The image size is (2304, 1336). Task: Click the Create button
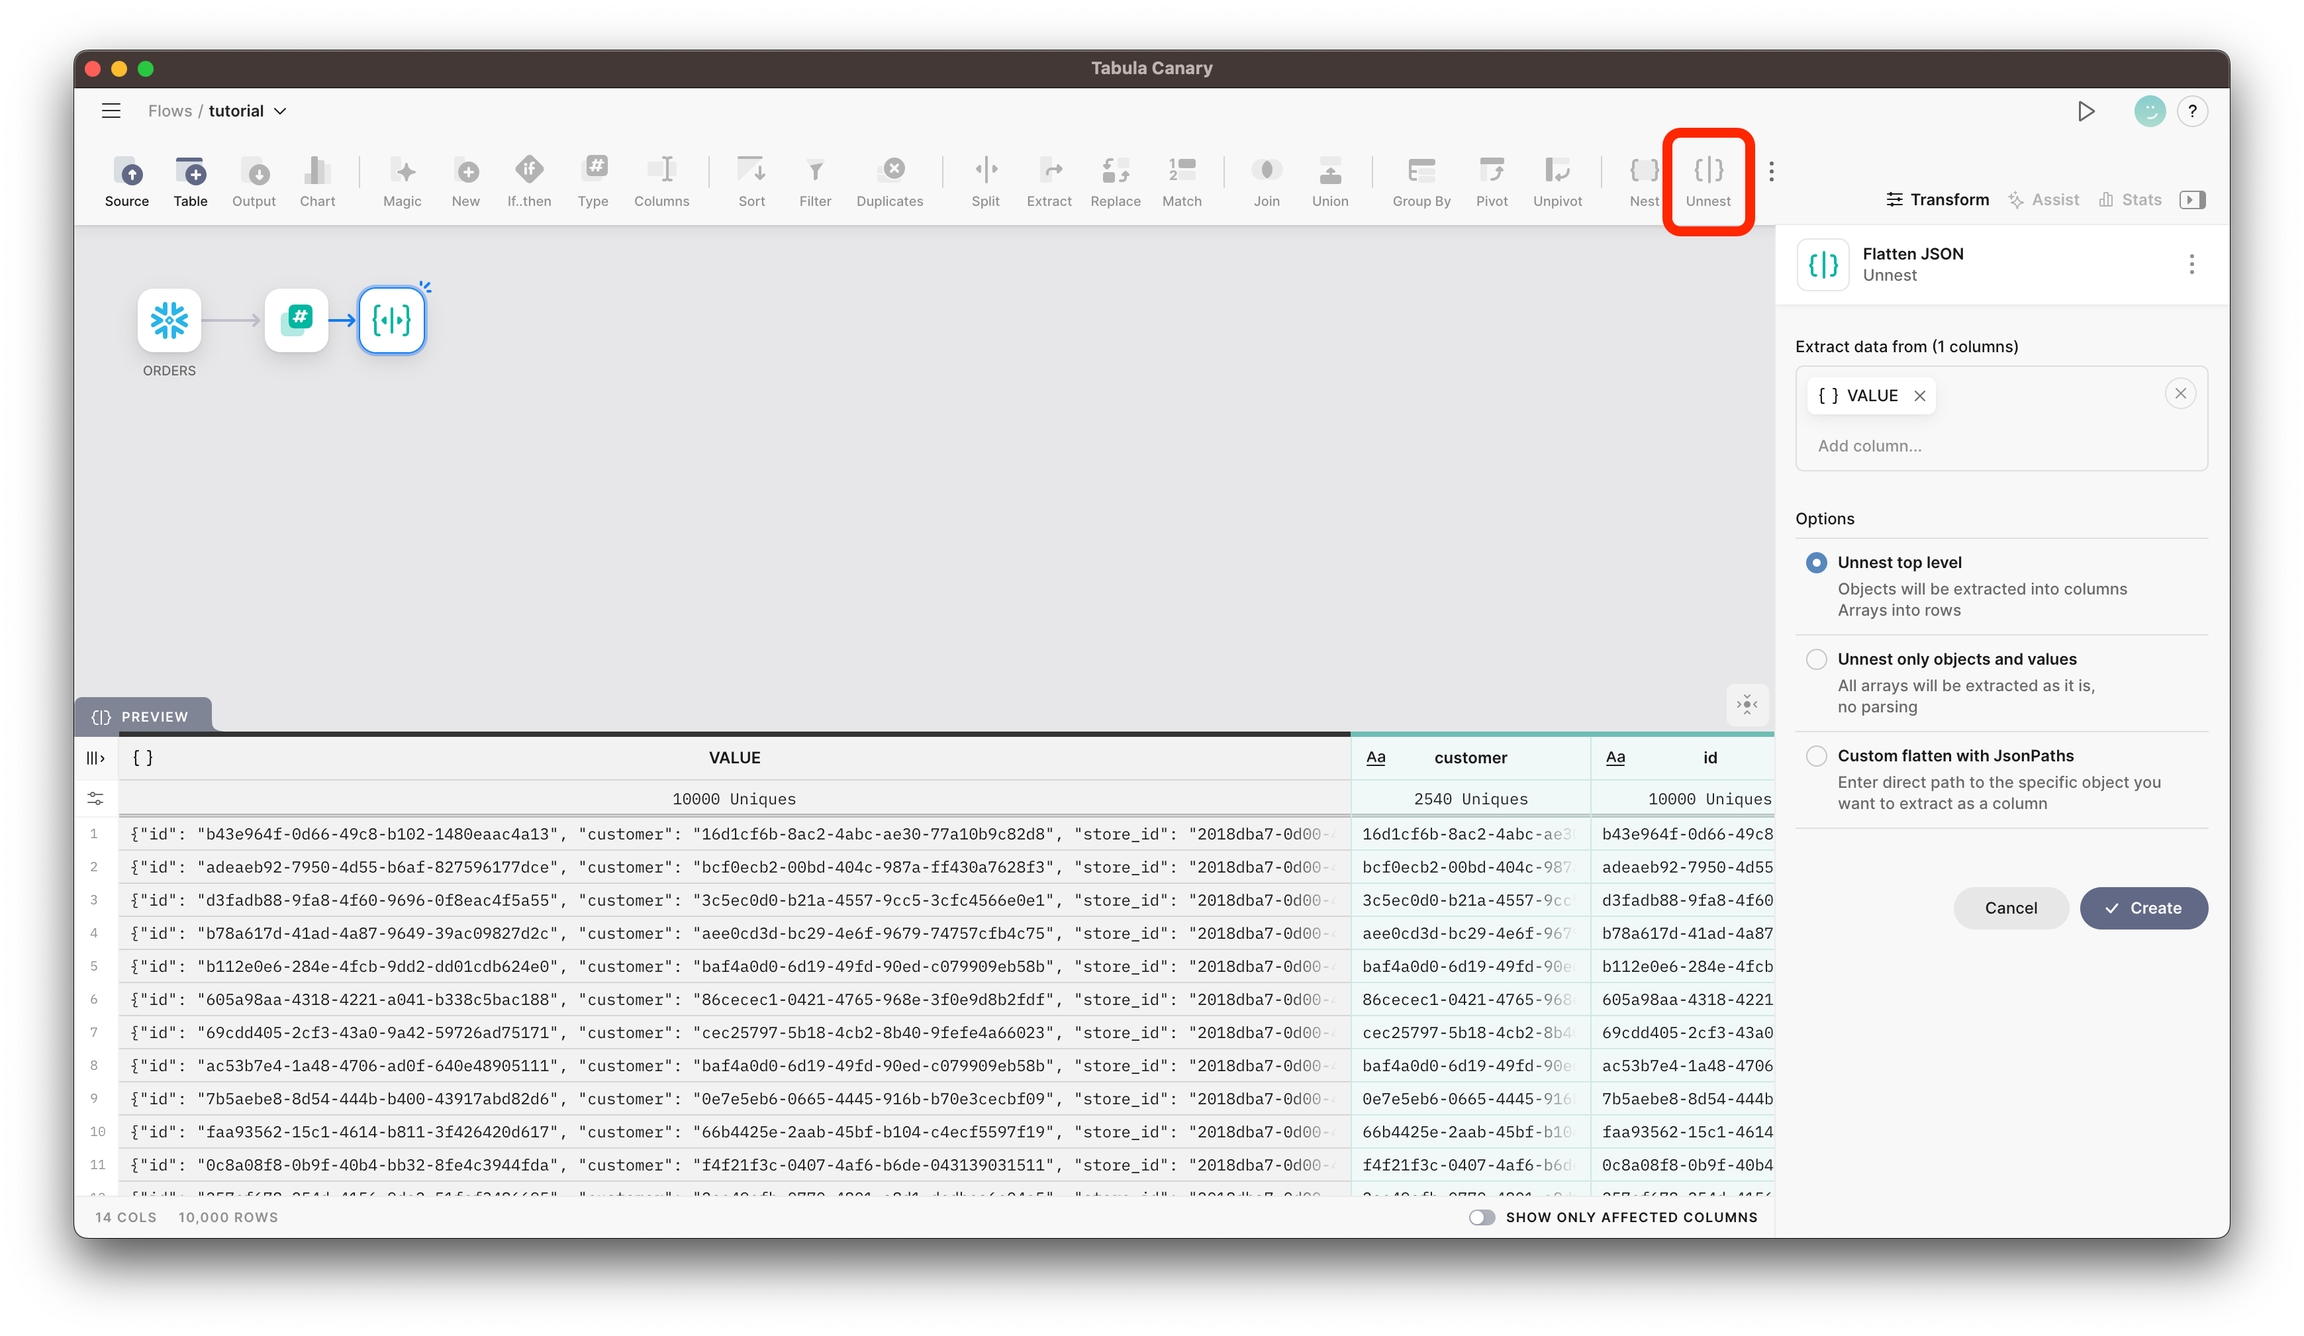(x=2143, y=908)
